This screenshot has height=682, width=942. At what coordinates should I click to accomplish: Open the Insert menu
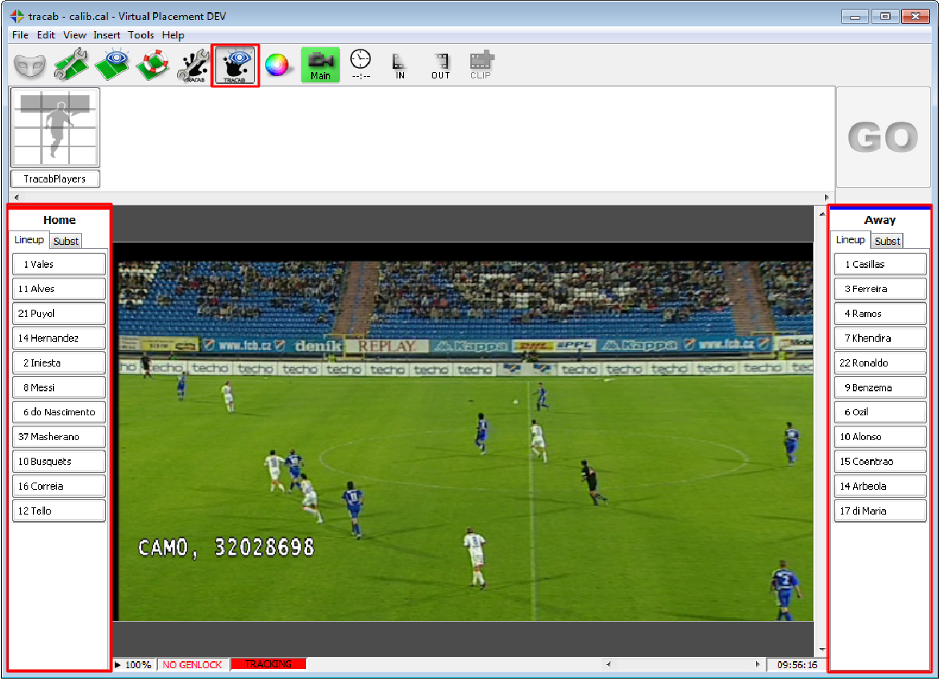(107, 35)
